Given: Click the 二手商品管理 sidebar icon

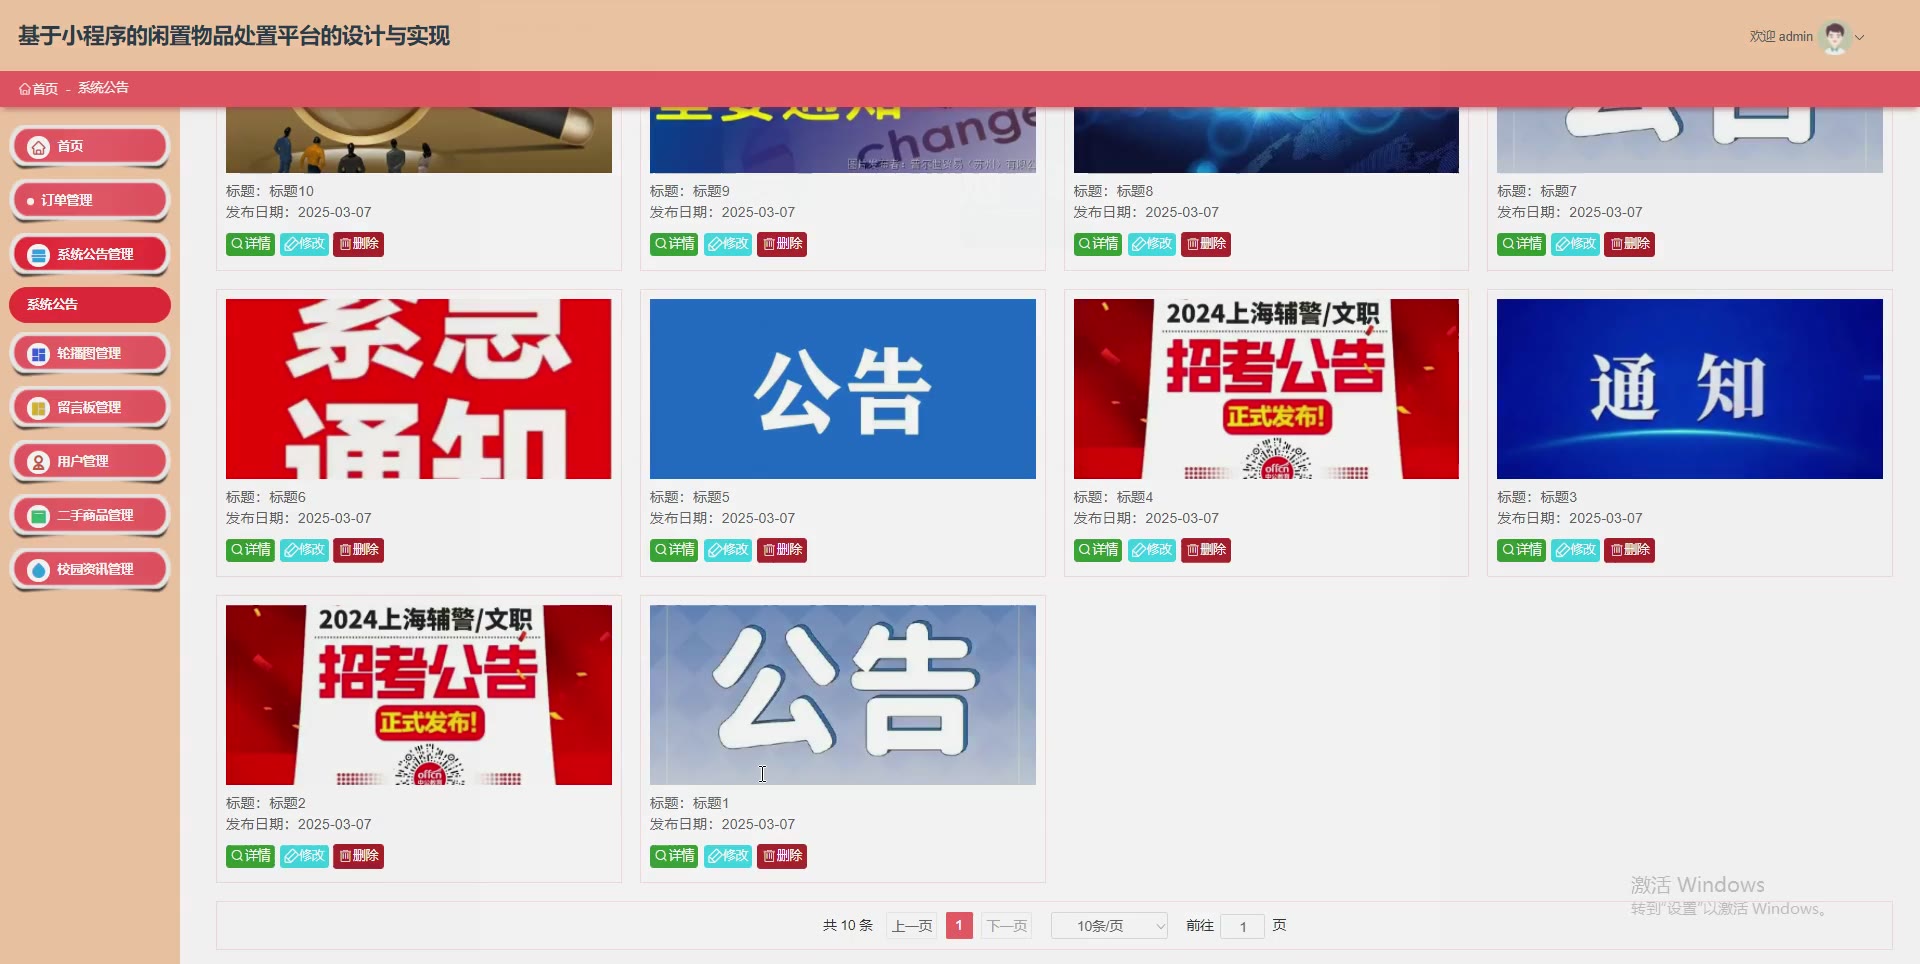Looking at the screenshot, I should point(38,516).
